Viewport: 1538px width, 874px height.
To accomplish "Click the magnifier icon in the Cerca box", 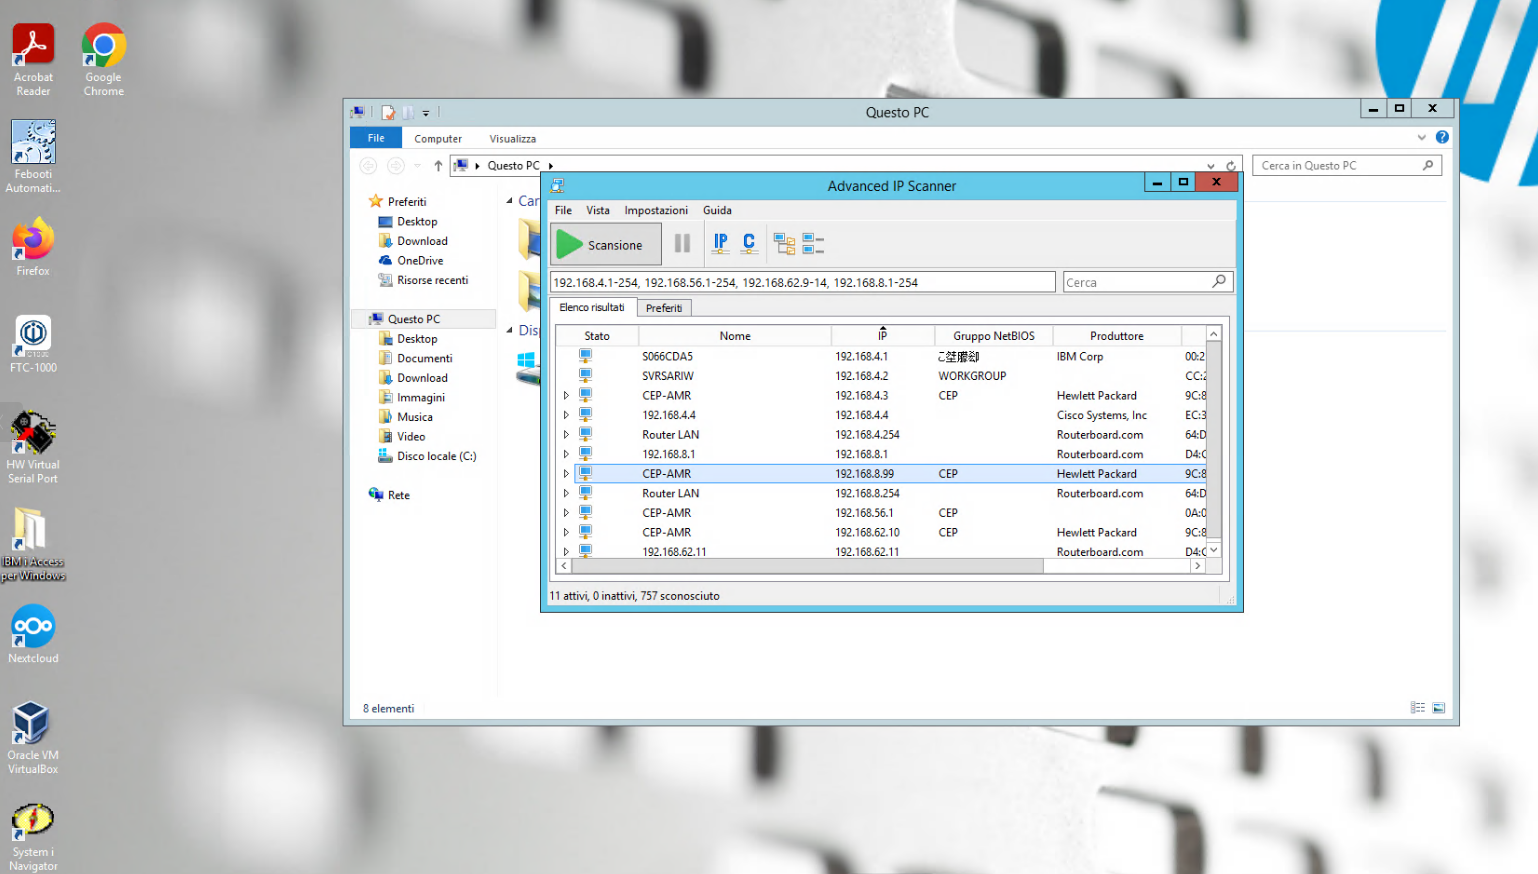I will 1219,282.
